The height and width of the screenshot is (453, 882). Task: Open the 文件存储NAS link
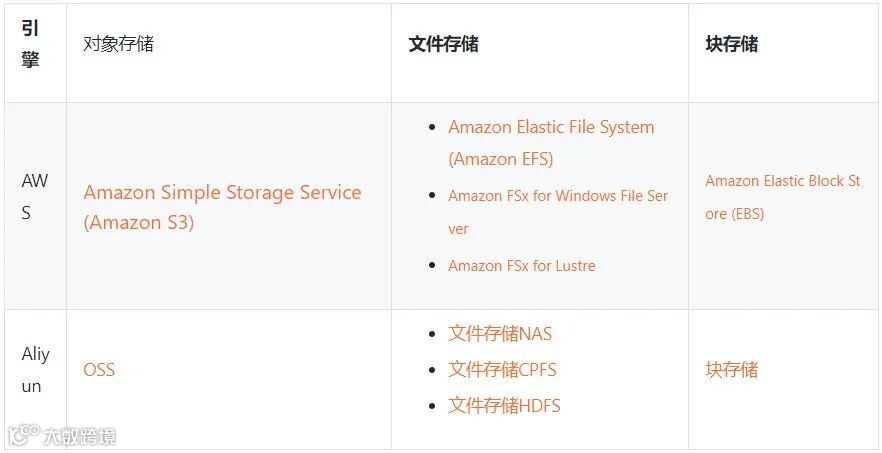tap(500, 334)
